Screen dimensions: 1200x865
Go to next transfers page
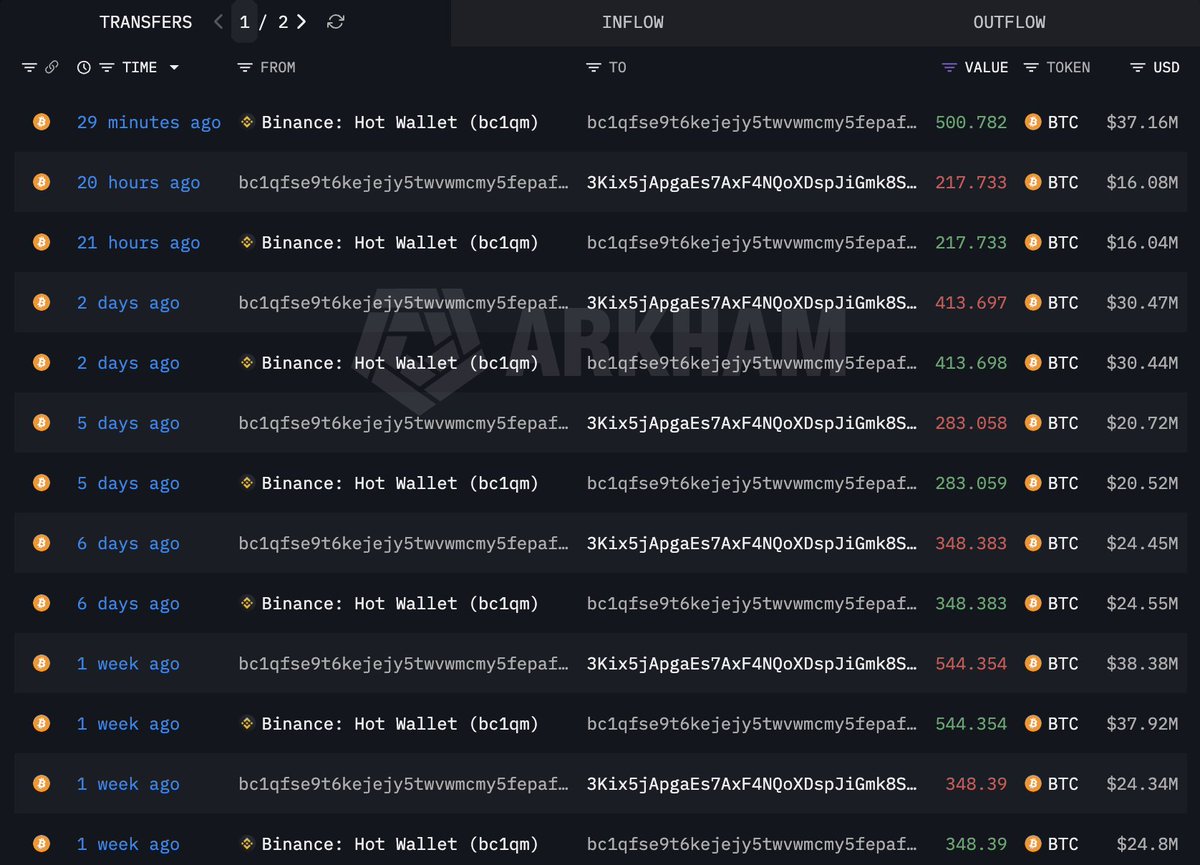302,22
